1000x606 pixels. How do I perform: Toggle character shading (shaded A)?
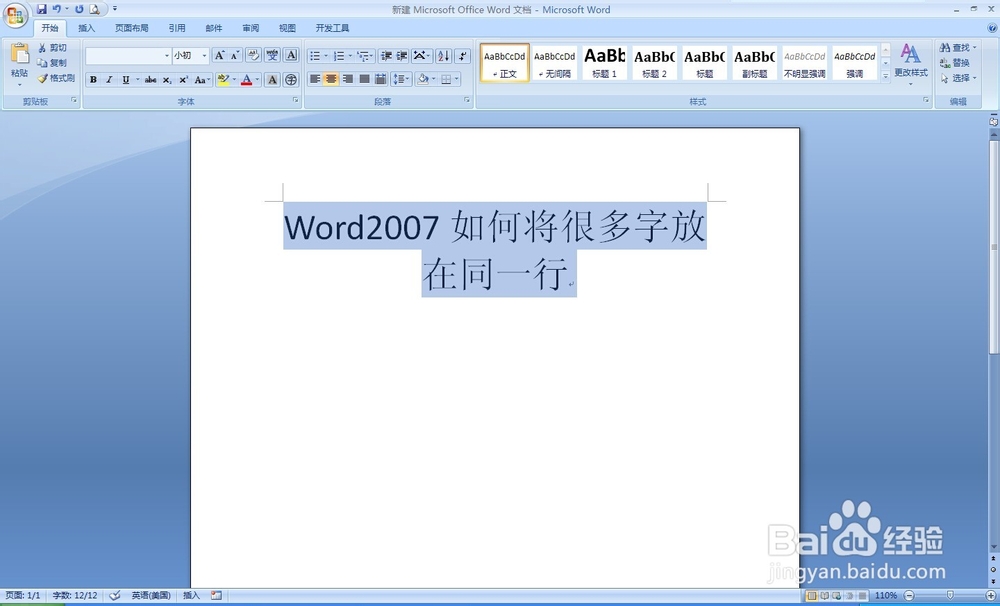coord(272,80)
